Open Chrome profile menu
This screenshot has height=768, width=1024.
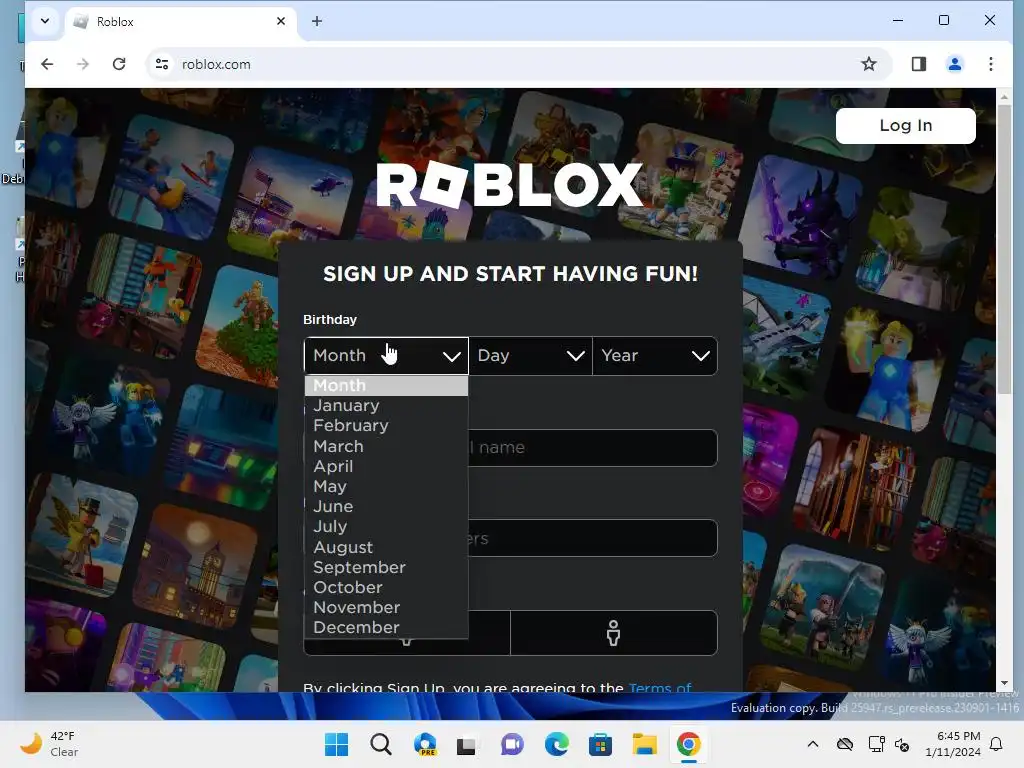coord(955,64)
